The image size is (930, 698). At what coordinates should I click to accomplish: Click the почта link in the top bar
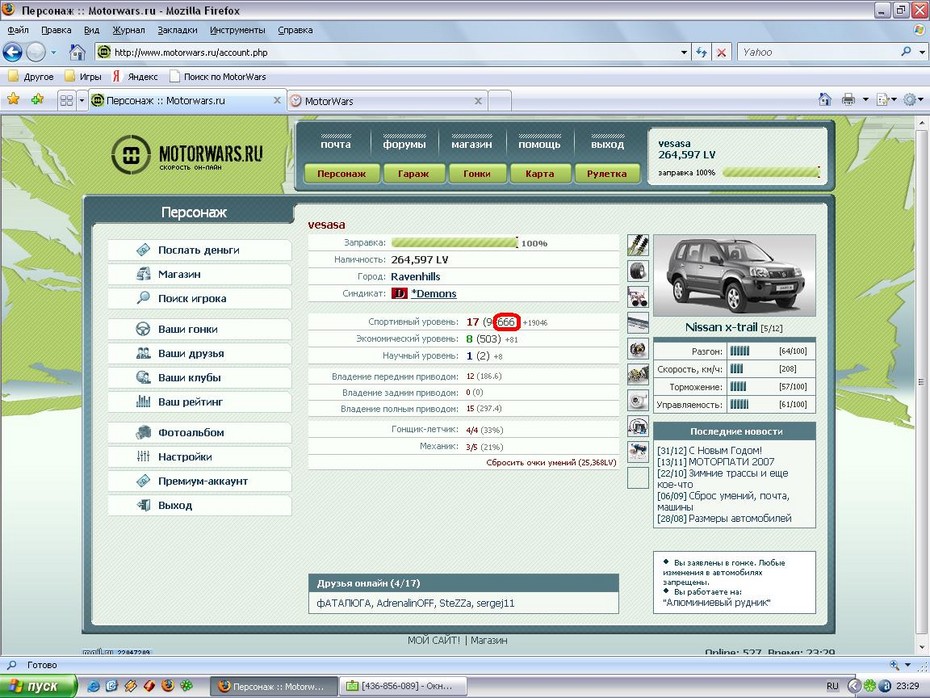point(336,144)
